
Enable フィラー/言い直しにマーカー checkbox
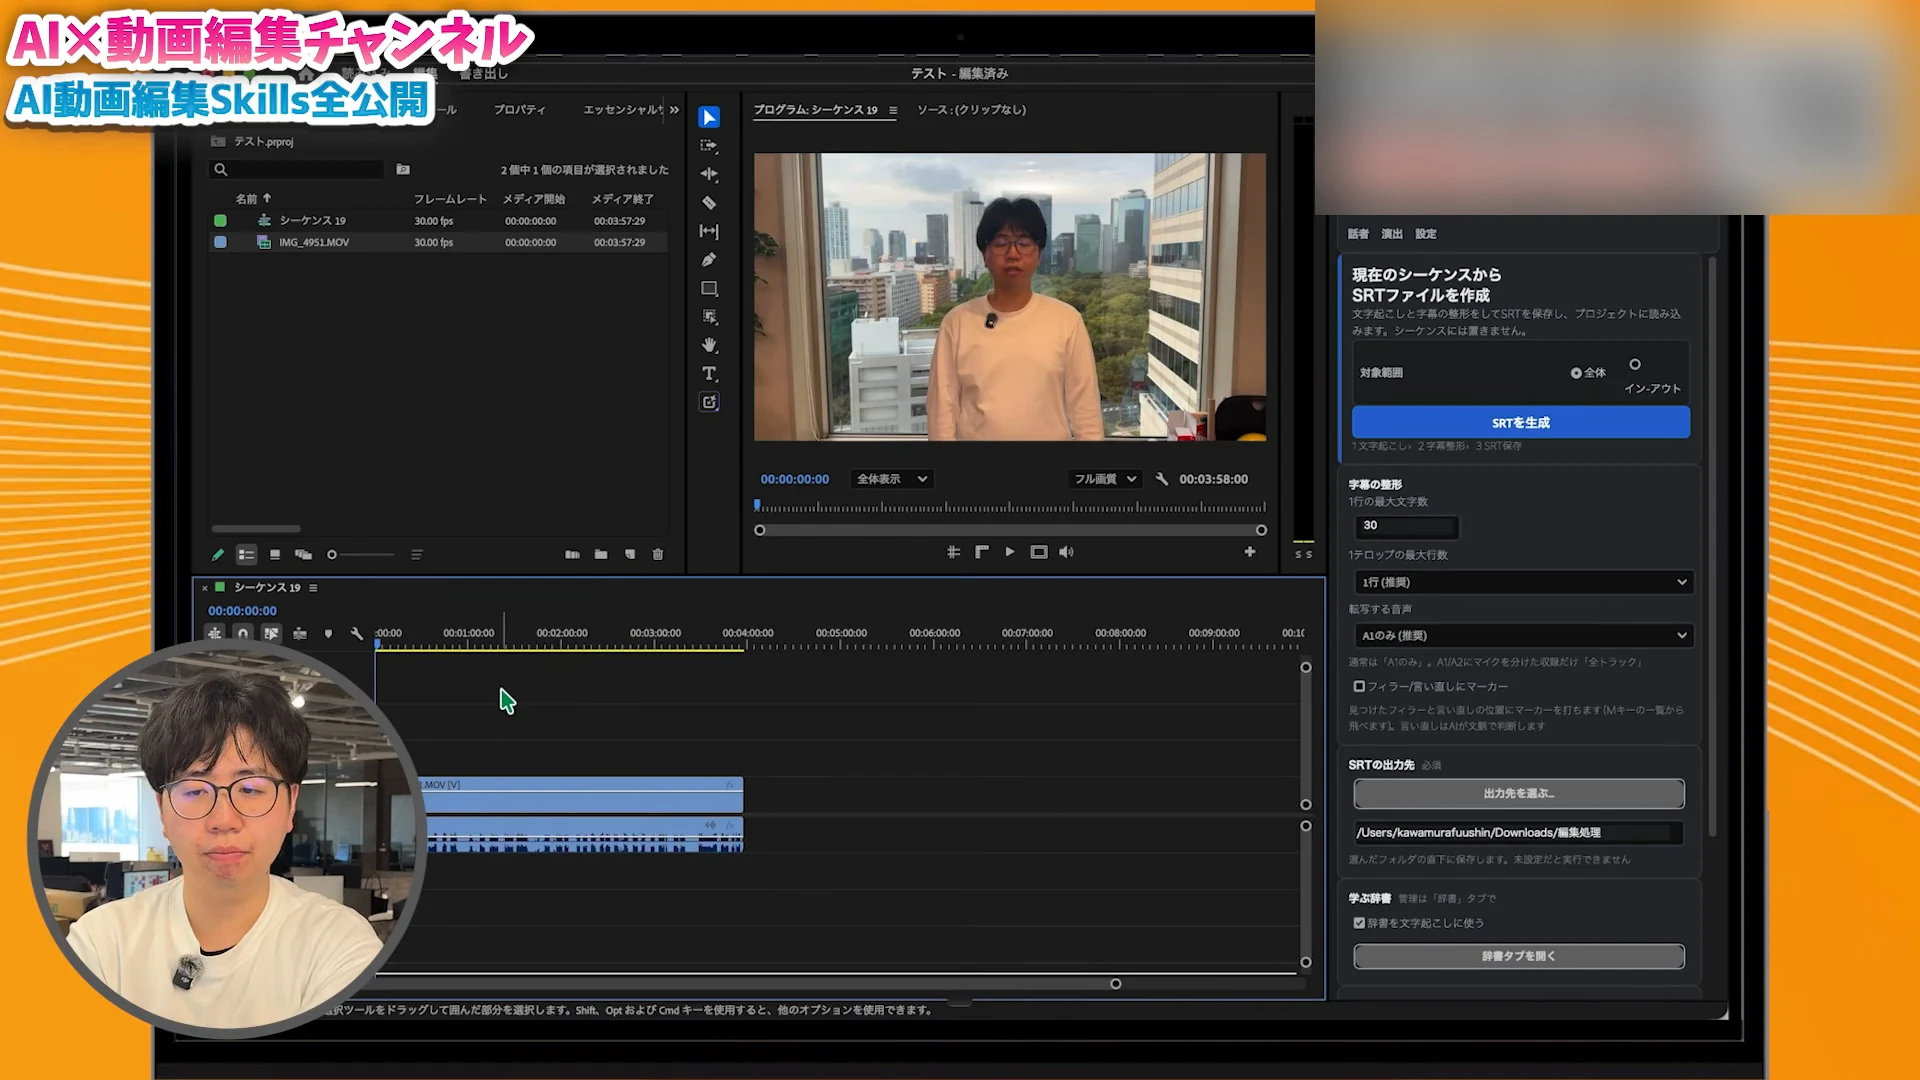pos(1359,687)
